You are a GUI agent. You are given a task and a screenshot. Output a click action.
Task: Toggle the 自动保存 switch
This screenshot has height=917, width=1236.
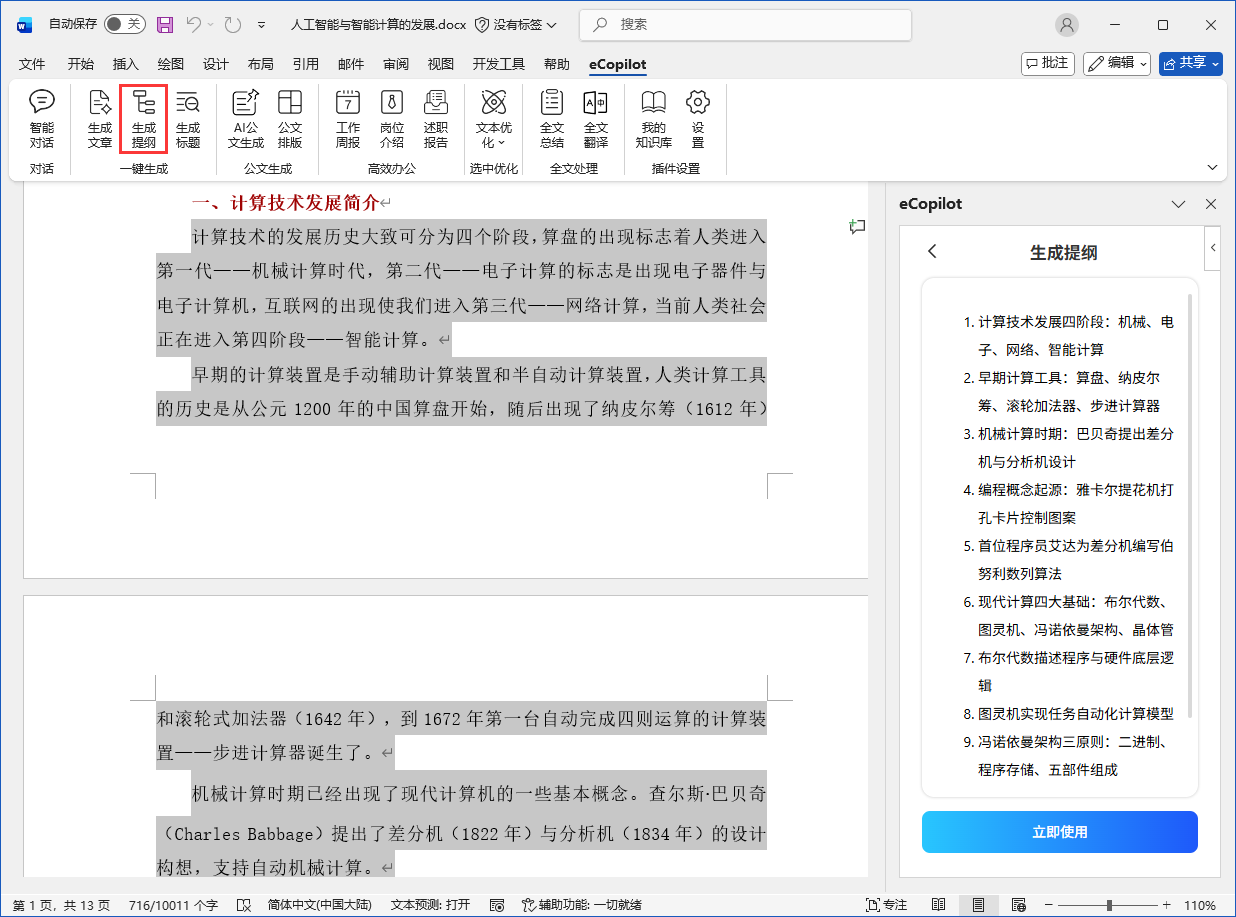point(124,24)
